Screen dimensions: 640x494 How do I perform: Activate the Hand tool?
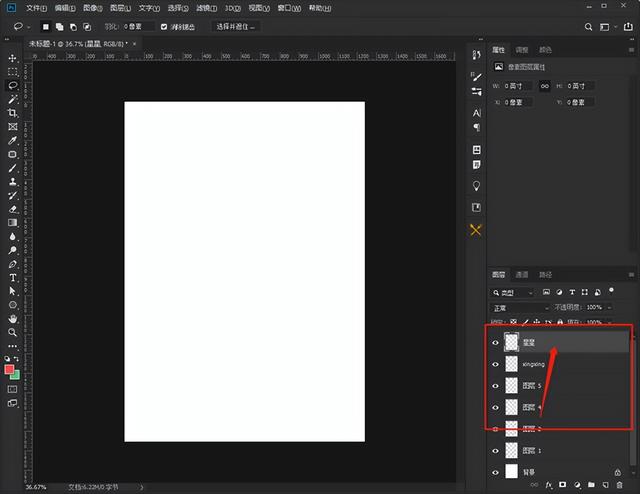coord(12,318)
